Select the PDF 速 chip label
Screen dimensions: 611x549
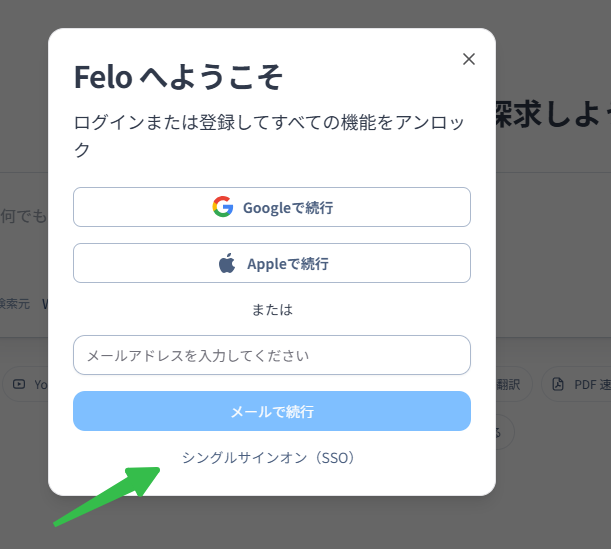(x=592, y=385)
